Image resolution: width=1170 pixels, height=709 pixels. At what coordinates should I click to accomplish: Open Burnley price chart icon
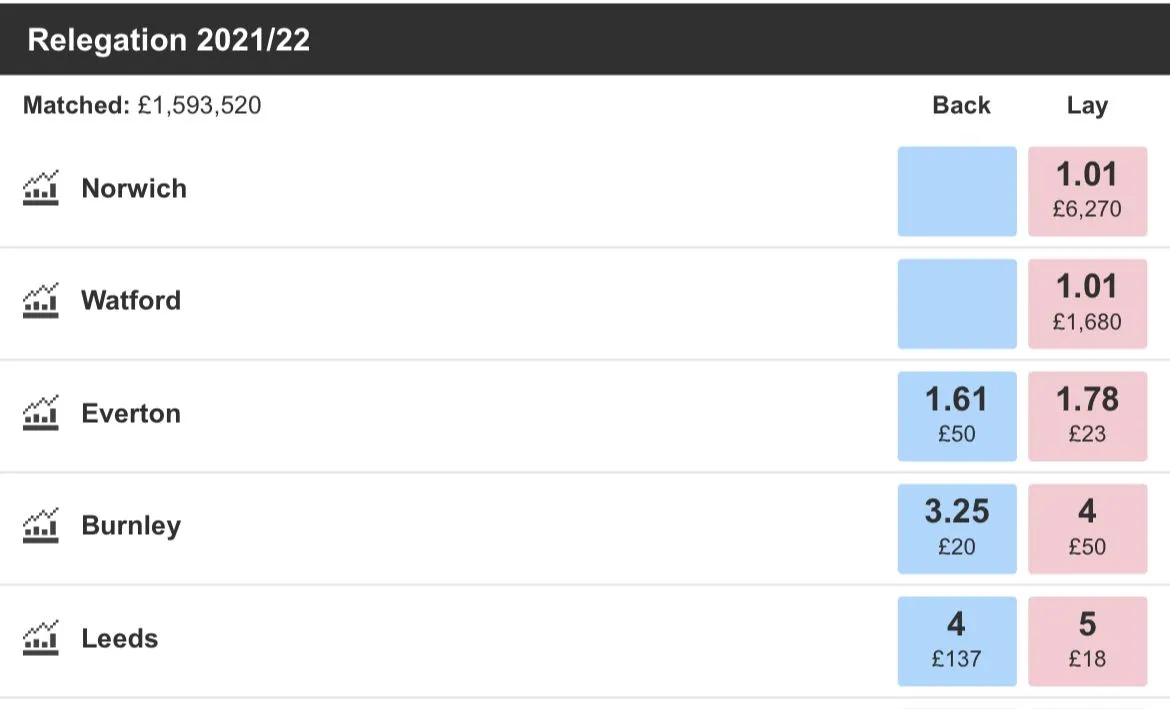41,526
